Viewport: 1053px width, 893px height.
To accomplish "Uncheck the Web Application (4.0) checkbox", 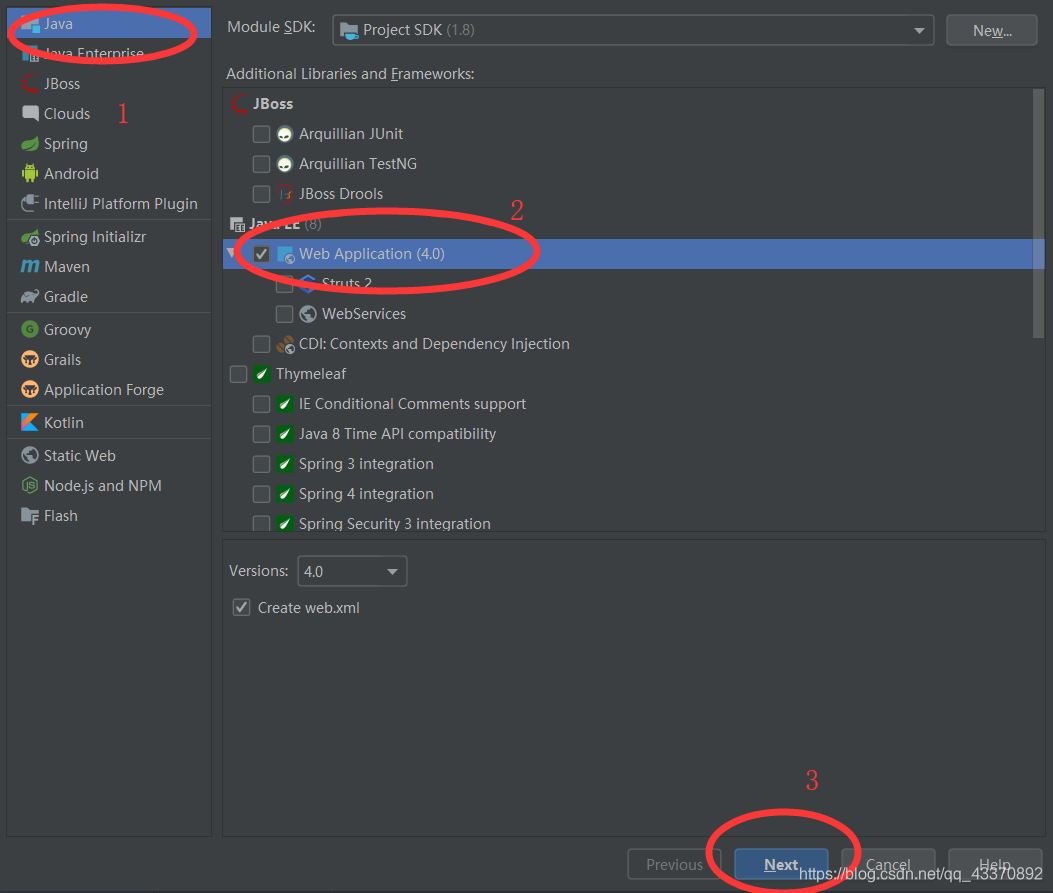I will click(x=261, y=254).
